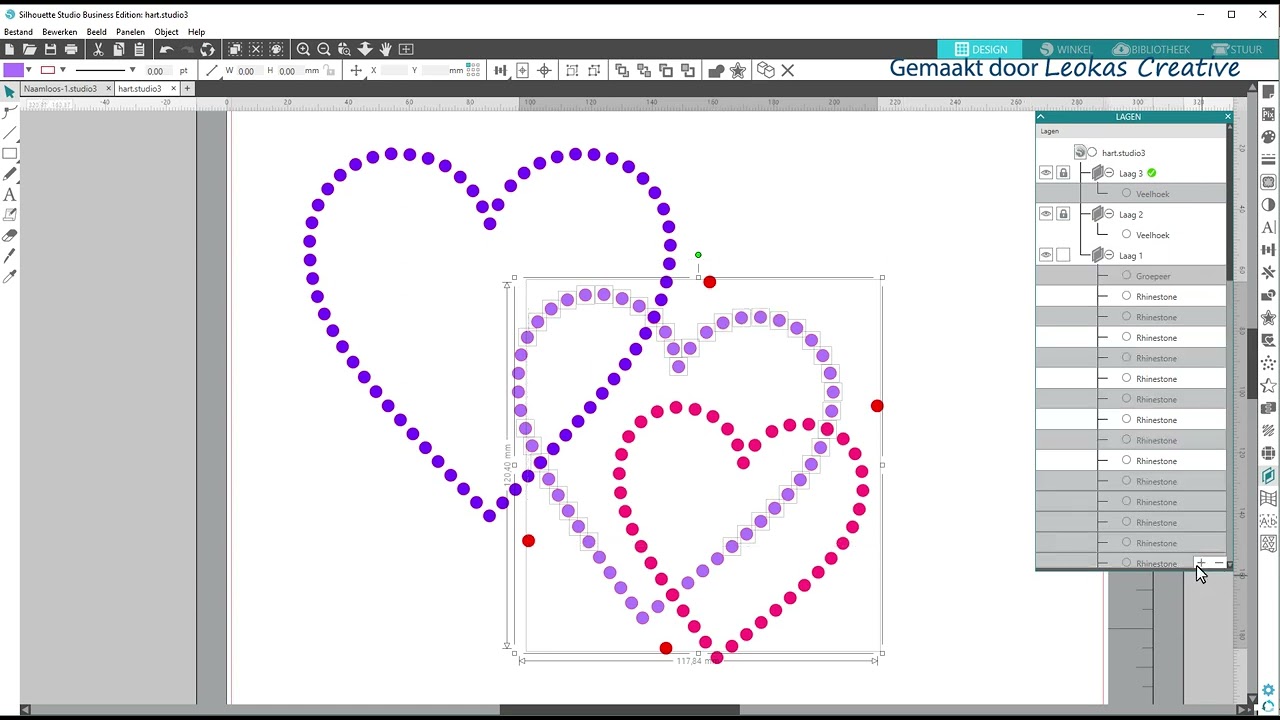Hide Laag 1 using eye icon
This screenshot has width=1280, height=720.
[1046, 255]
